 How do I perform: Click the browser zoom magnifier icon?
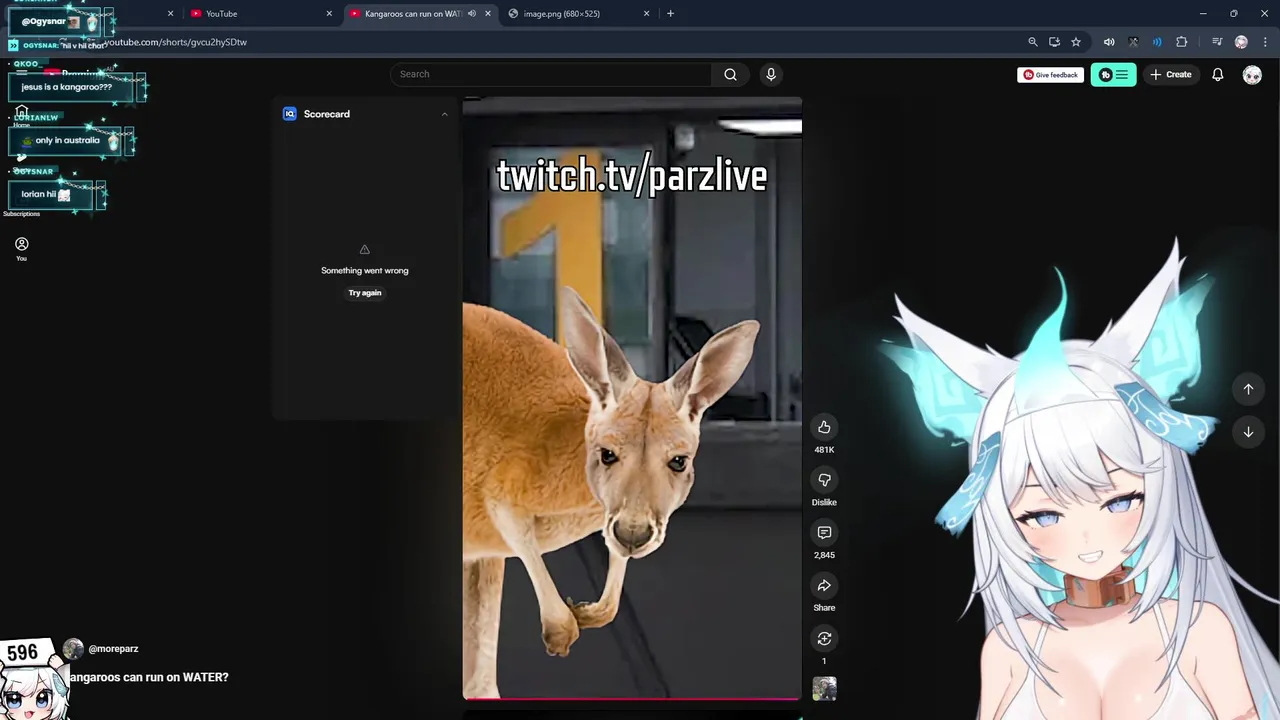1033,42
